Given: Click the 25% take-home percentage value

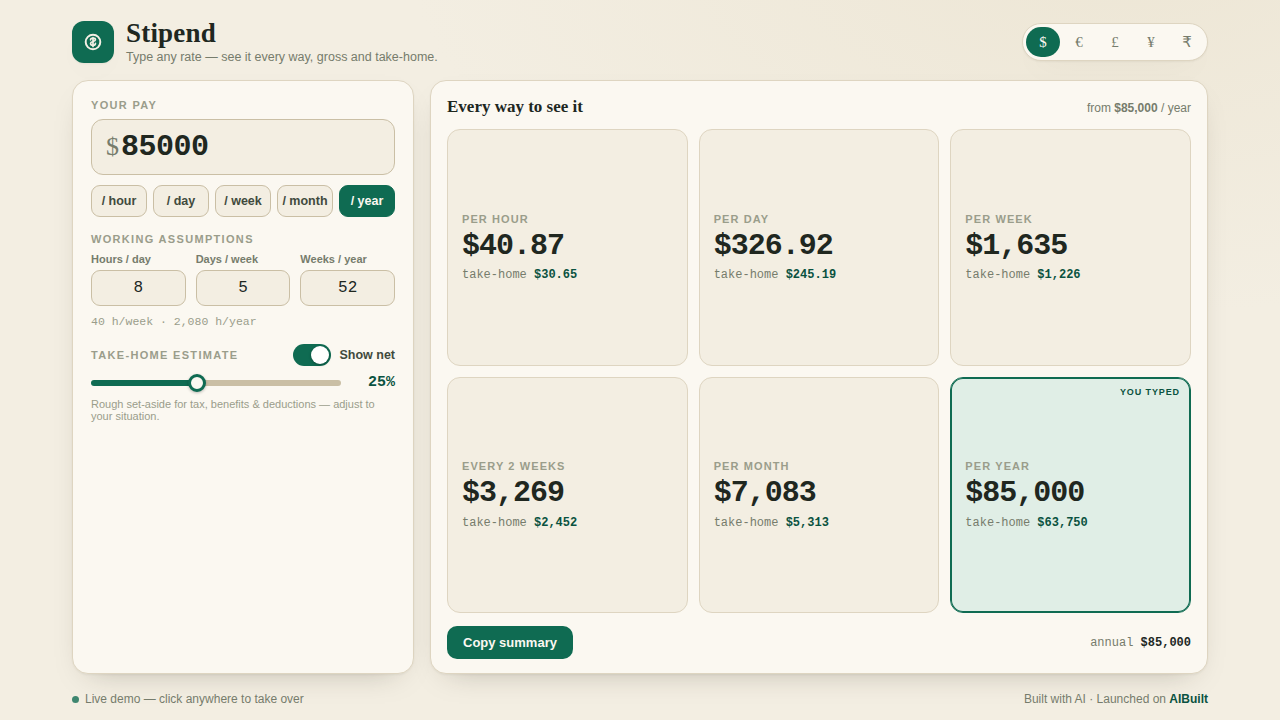Looking at the screenshot, I should coord(381,381).
